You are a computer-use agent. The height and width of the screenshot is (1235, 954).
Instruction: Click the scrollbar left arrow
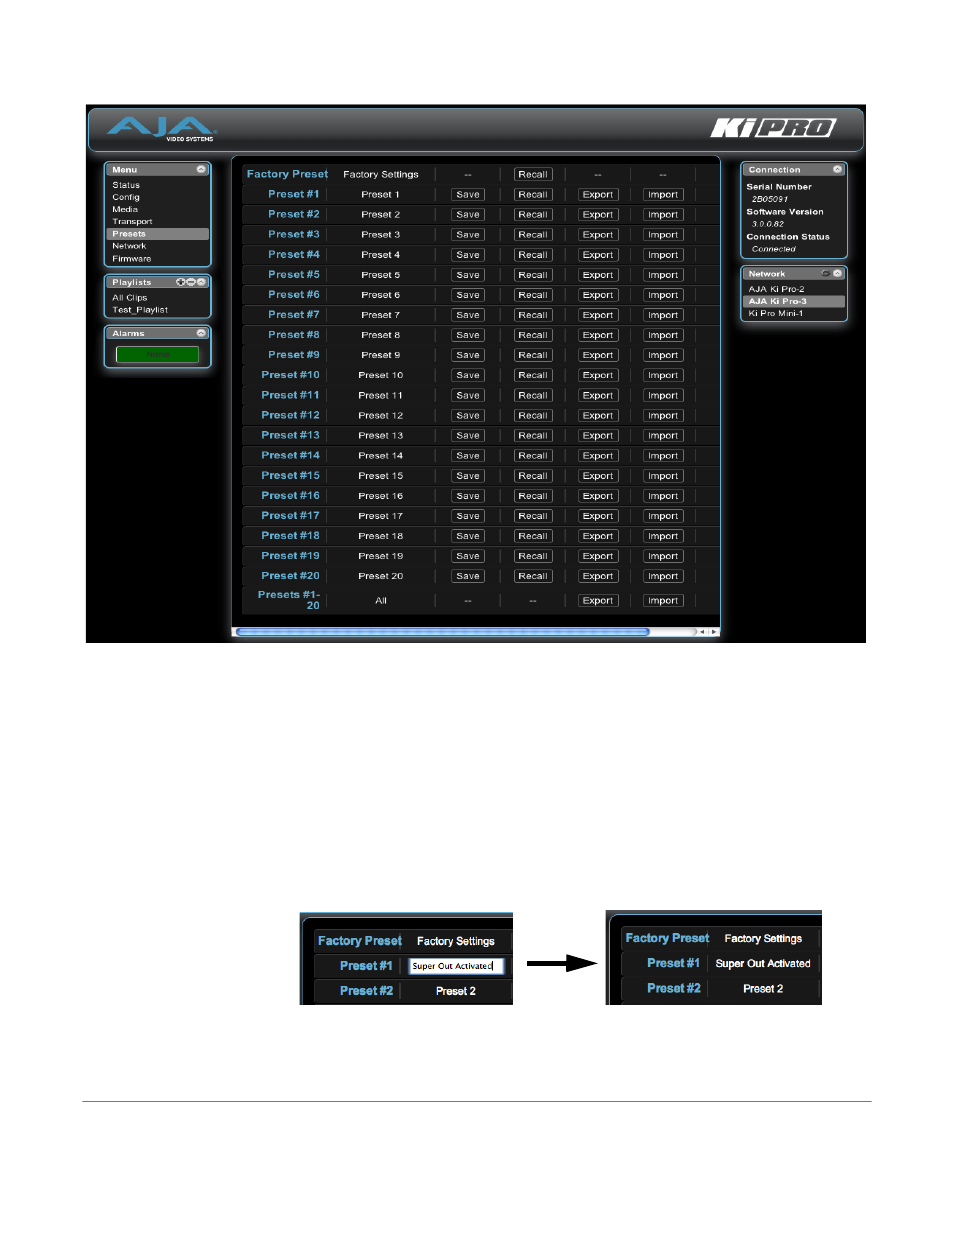(702, 632)
